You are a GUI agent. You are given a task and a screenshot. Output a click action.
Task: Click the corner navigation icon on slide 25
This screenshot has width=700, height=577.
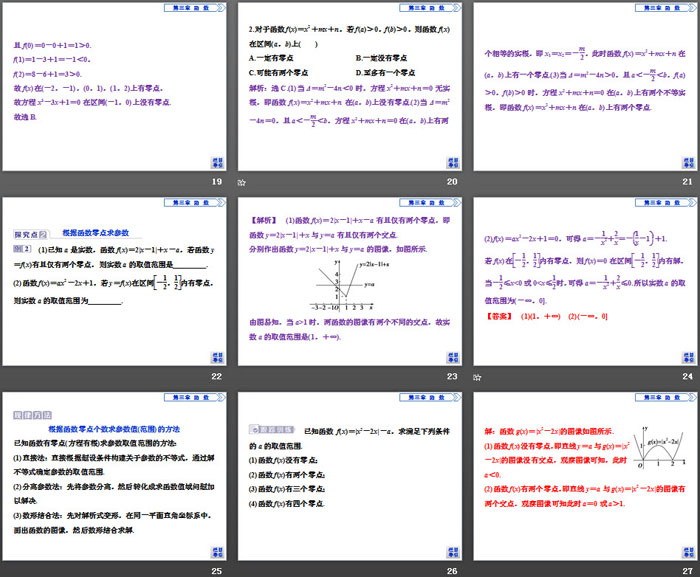pos(216,551)
